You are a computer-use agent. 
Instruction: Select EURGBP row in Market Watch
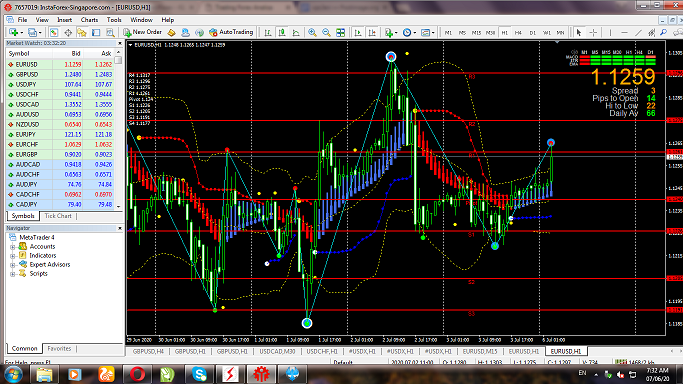coord(61,155)
